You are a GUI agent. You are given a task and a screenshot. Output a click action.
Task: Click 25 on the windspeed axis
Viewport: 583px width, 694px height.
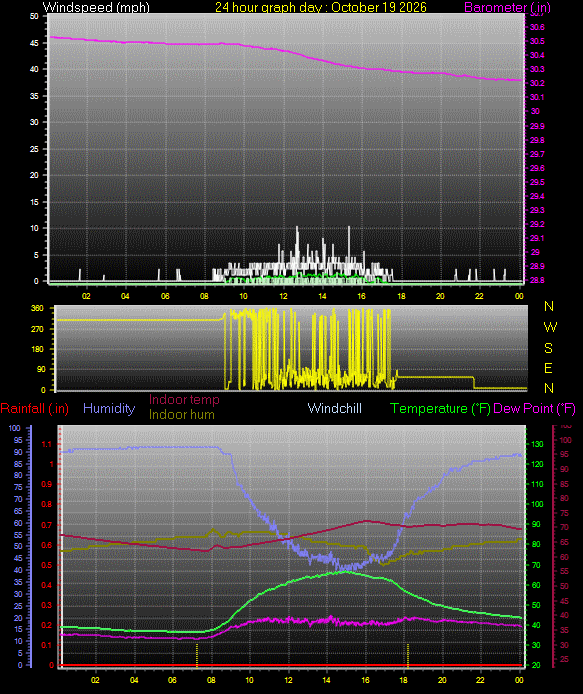[x=34, y=149]
